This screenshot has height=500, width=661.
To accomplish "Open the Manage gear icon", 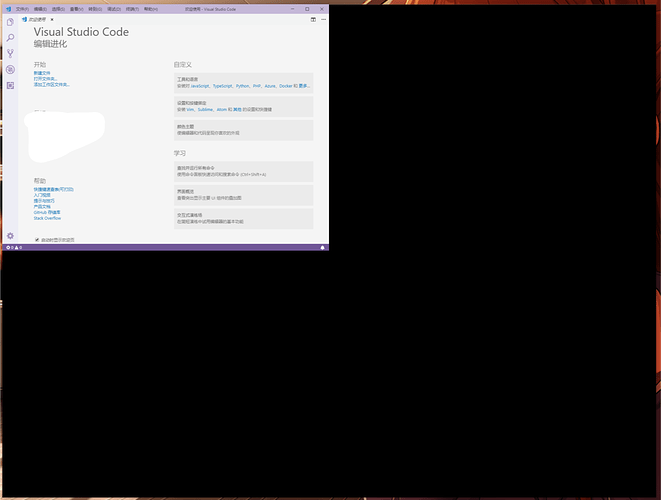I will click(x=10, y=236).
